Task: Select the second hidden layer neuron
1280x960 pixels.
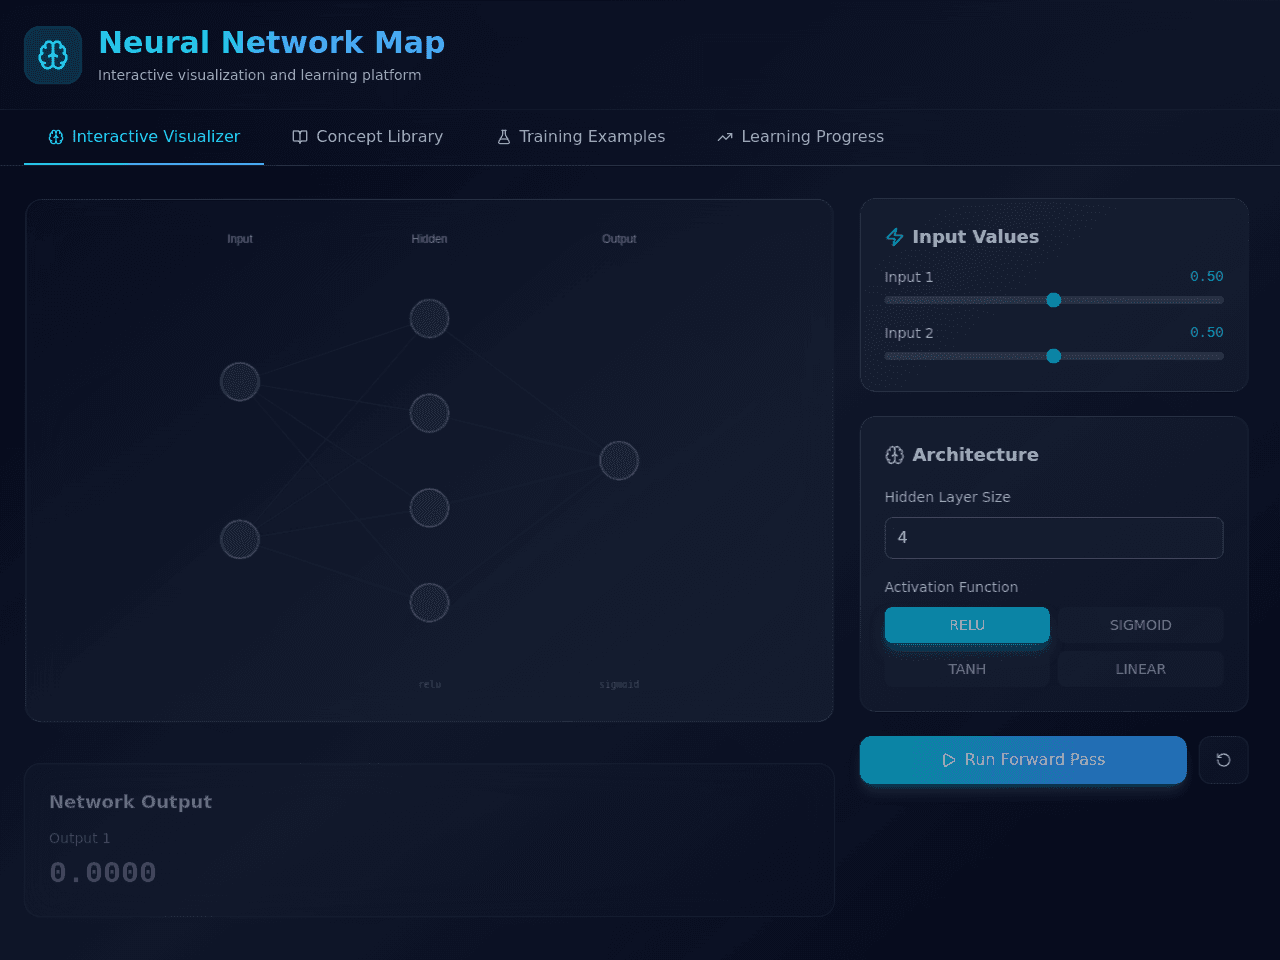Action: [430, 413]
